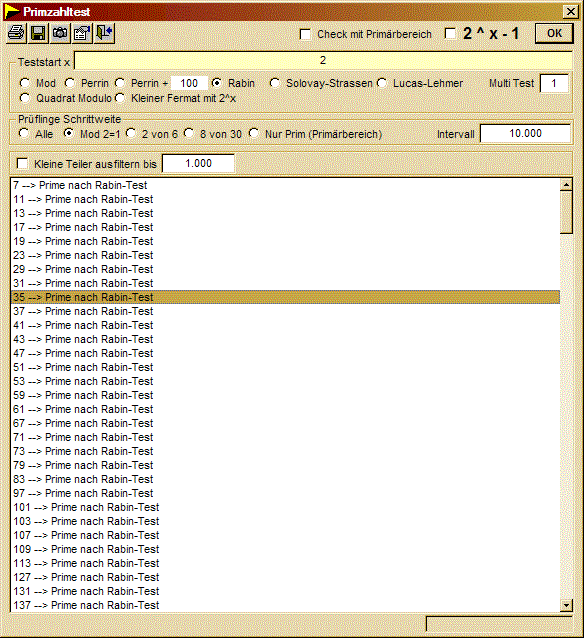Click the printer icon in toolbar
584x638 pixels.
pyautogui.click(x=17, y=33)
